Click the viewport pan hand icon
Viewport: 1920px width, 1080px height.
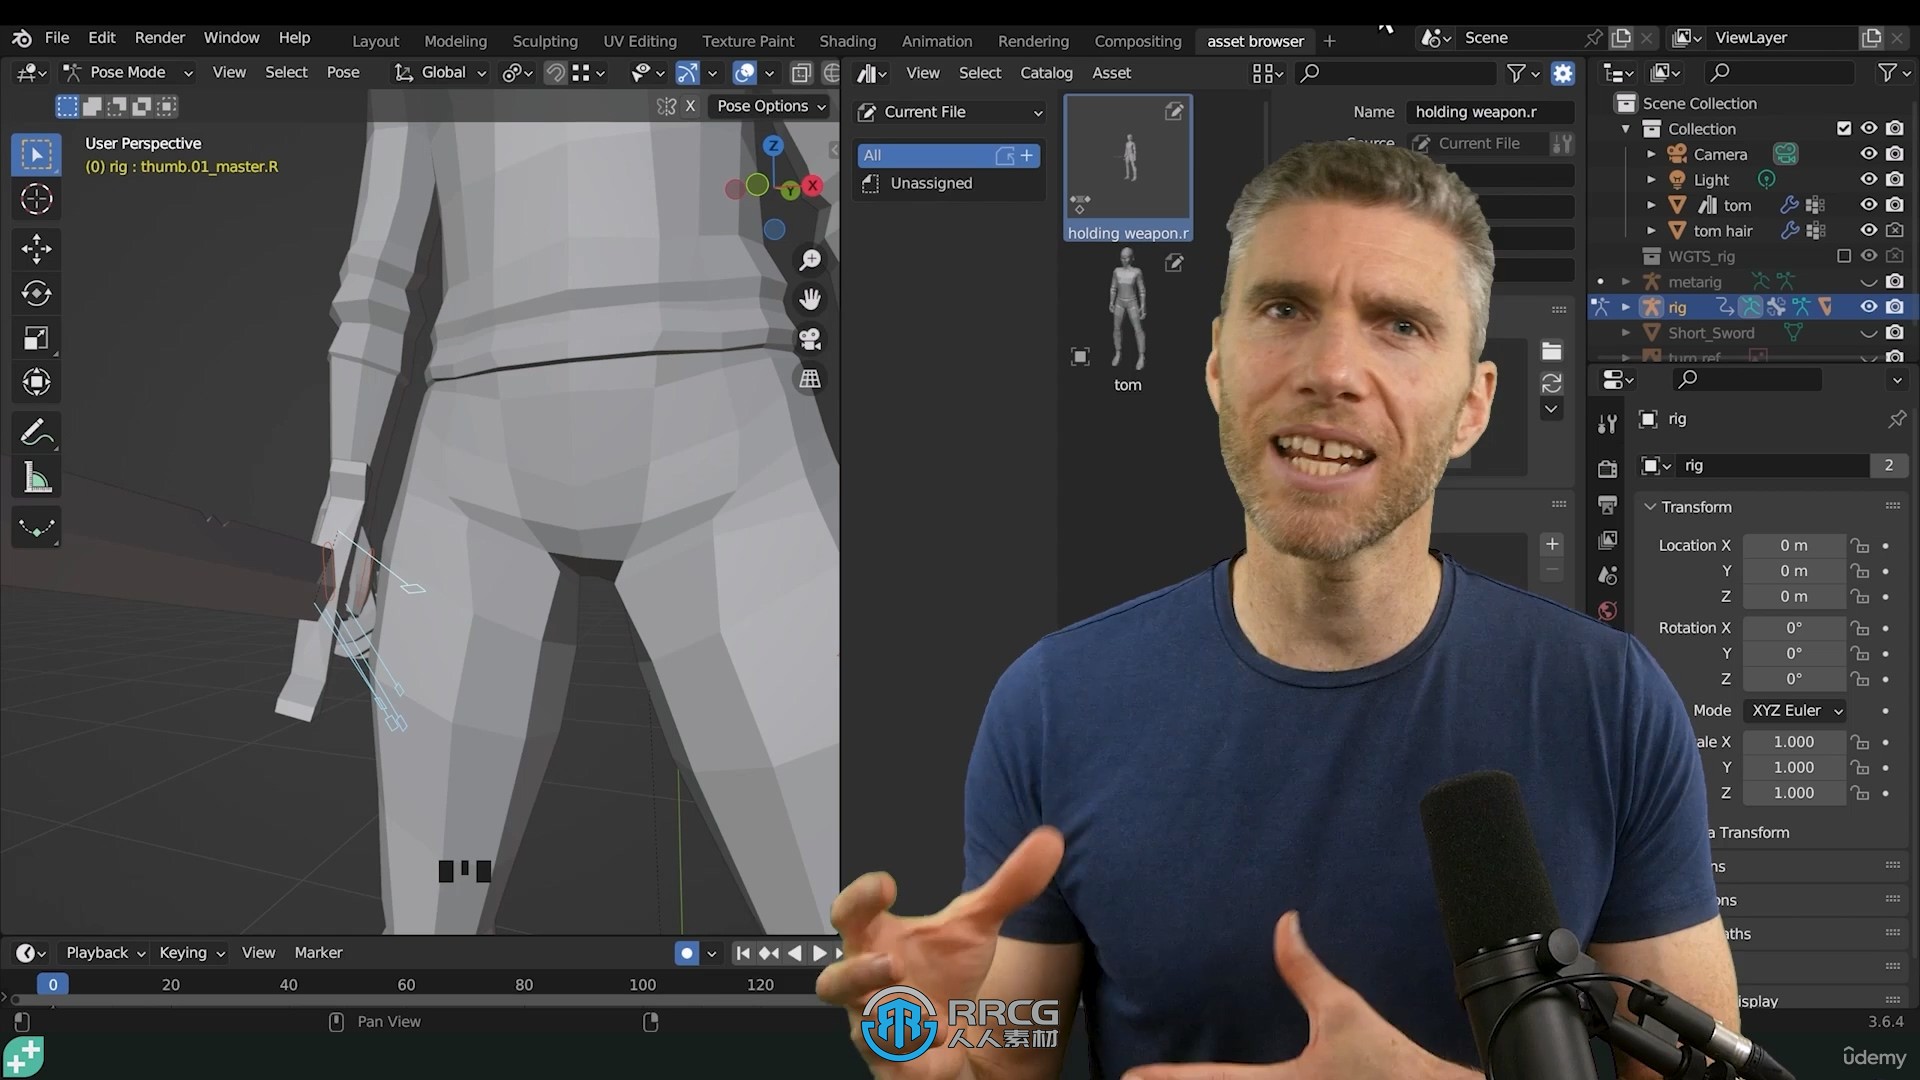click(x=810, y=299)
